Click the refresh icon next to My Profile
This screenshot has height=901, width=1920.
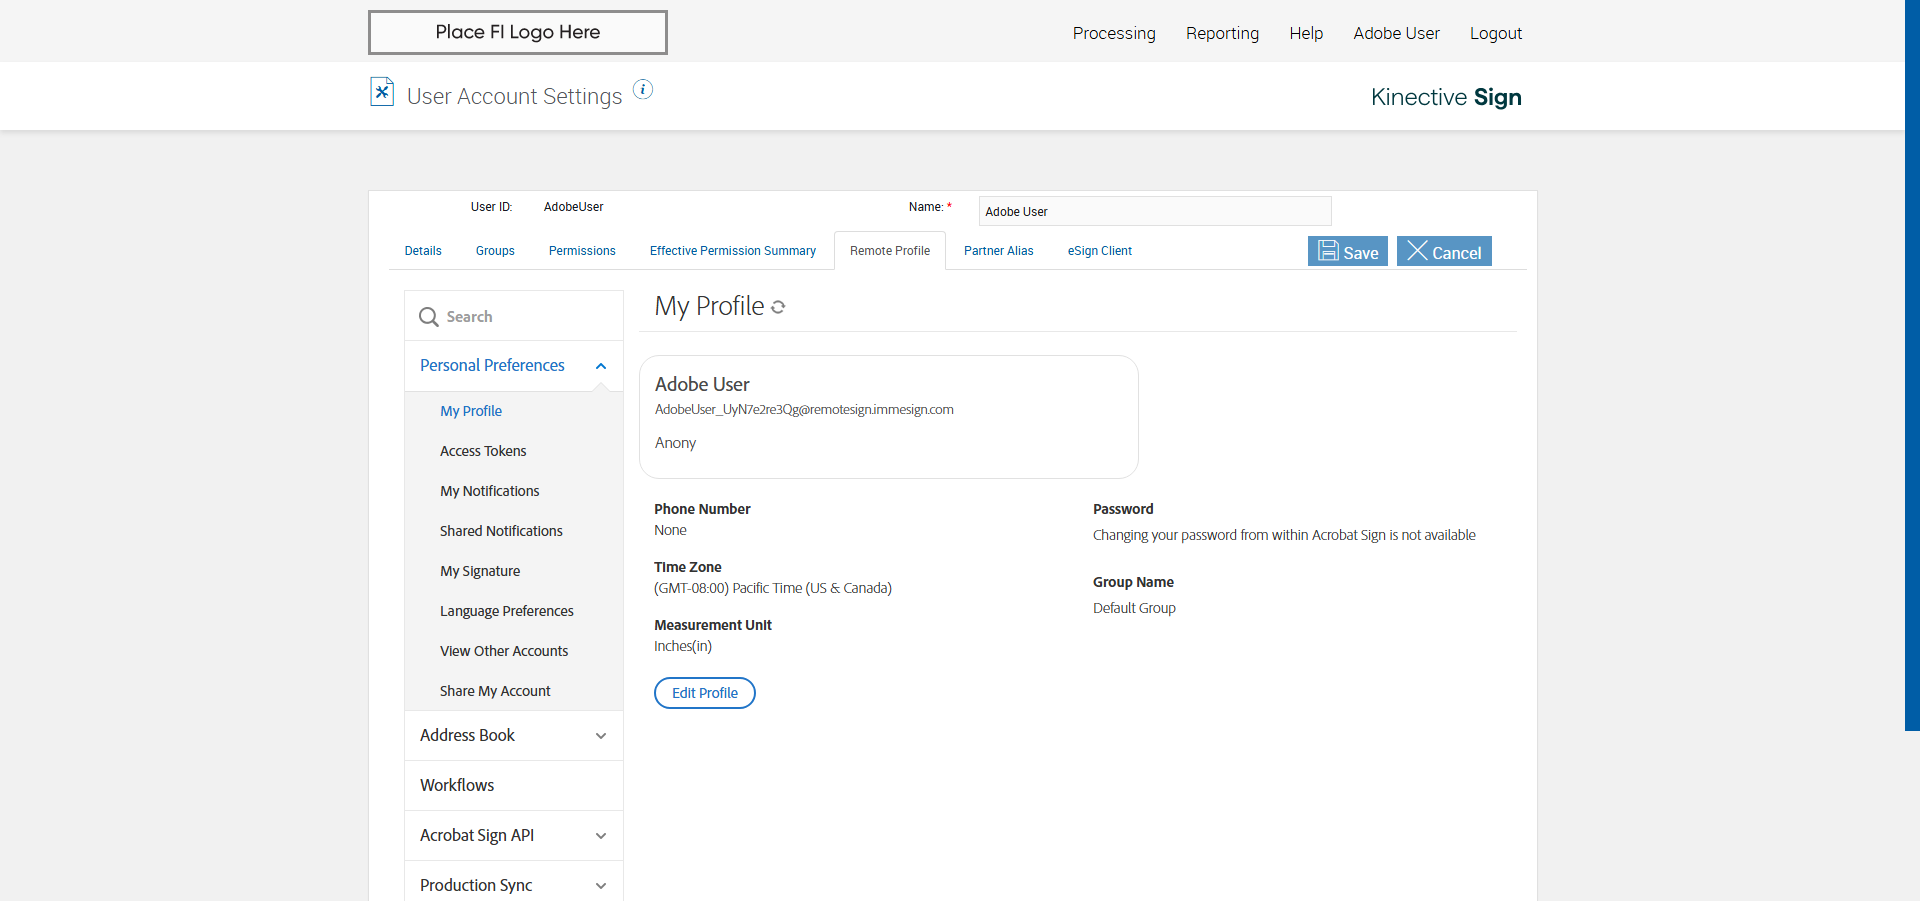click(x=778, y=307)
